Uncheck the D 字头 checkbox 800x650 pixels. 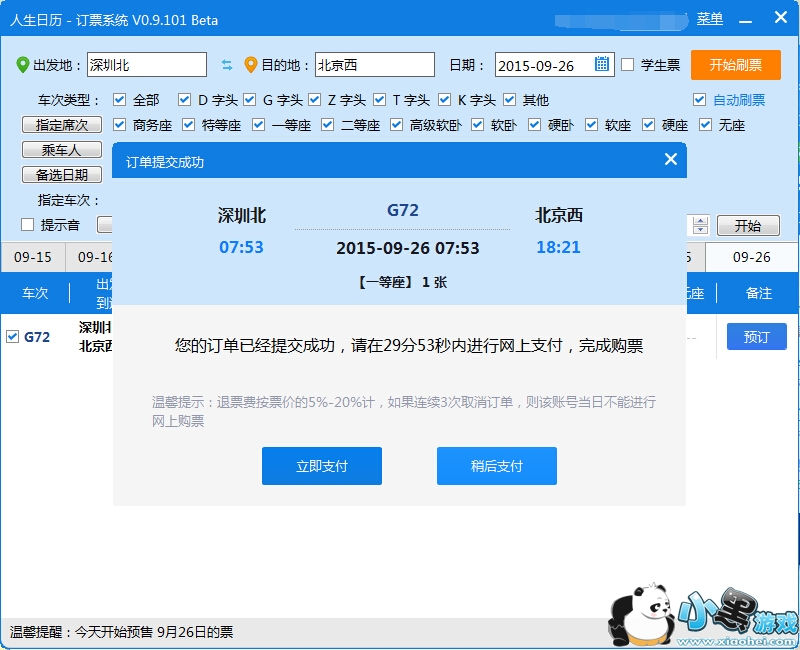point(185,99)
